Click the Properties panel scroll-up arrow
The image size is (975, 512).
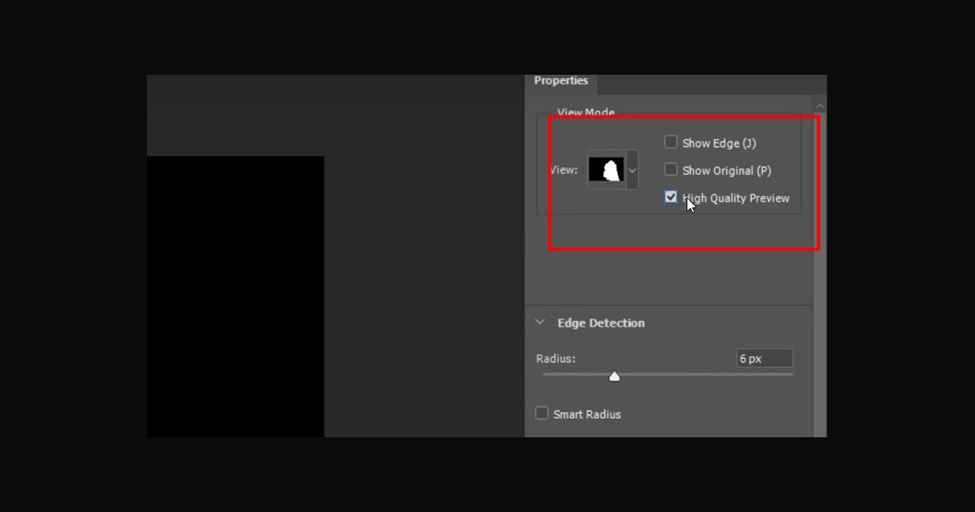click(x=820, y=106)
